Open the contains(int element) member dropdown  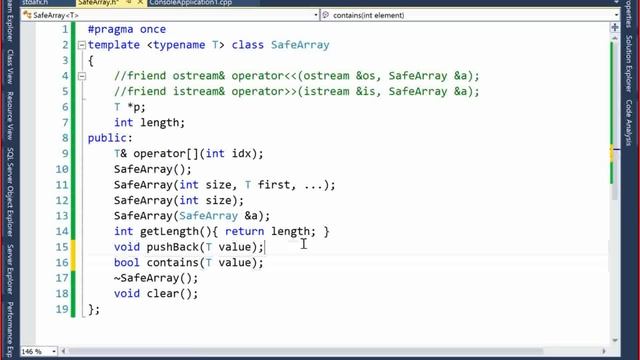click(616, 15)
